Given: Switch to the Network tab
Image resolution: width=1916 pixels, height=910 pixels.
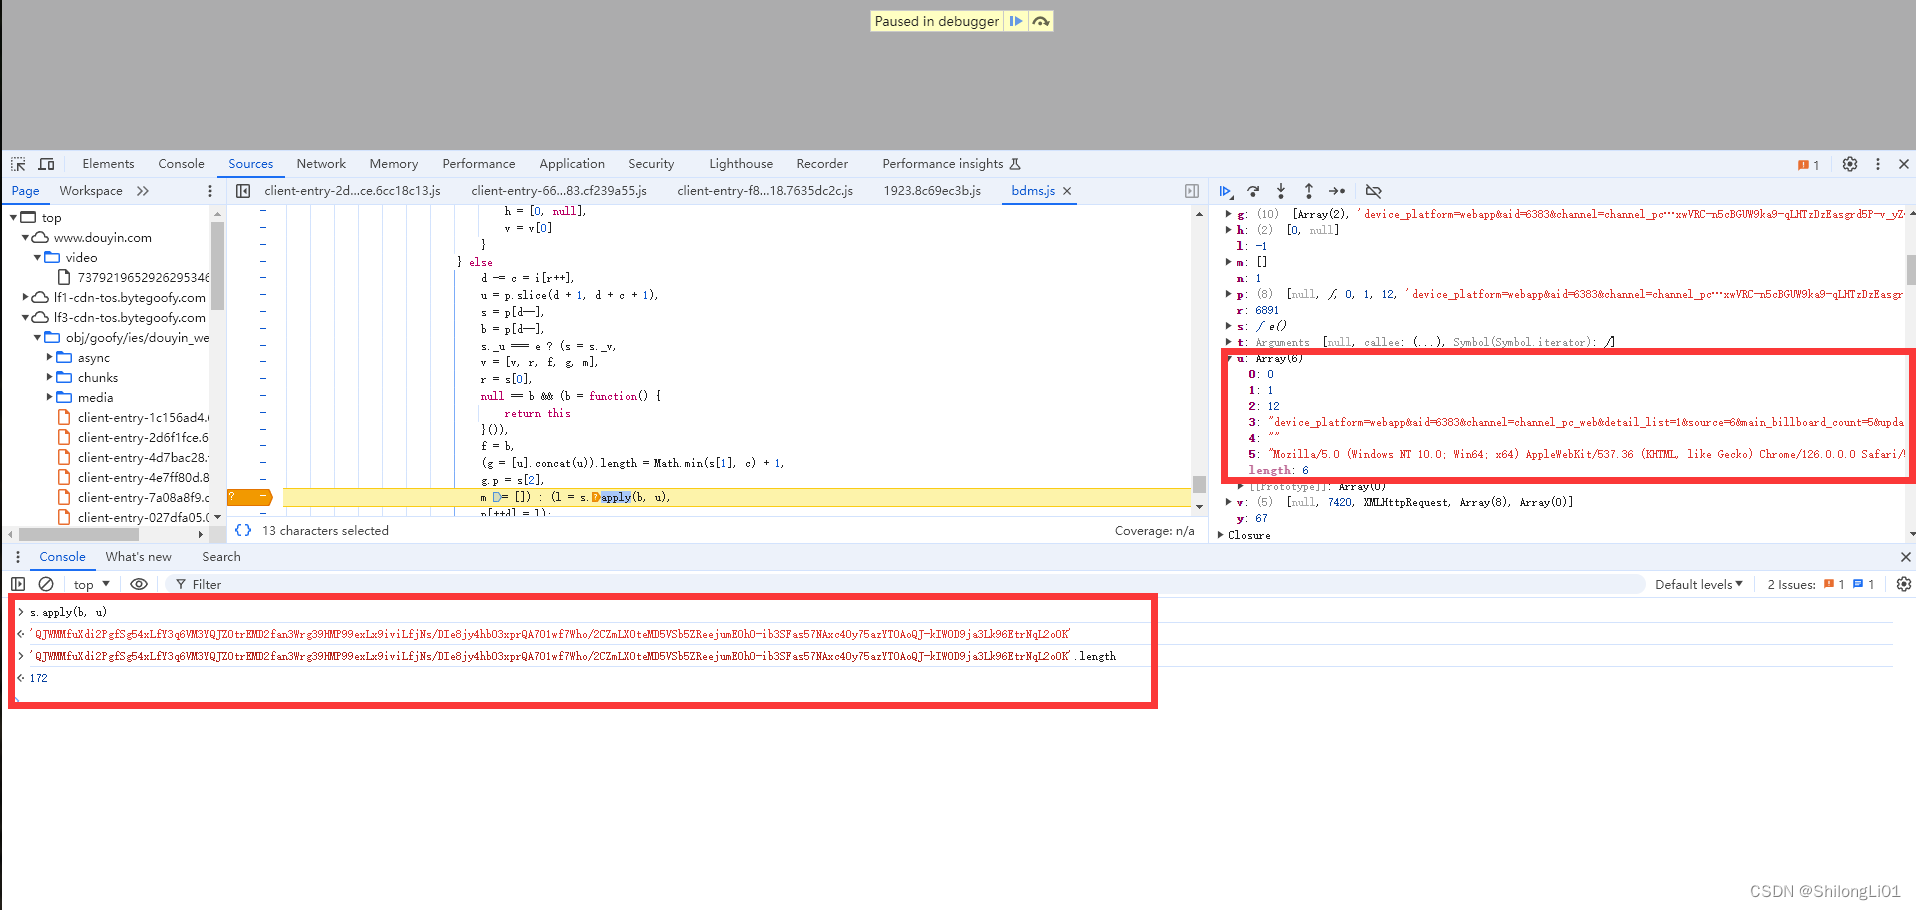Looking at the screenshot, I should tap(321, 164).
